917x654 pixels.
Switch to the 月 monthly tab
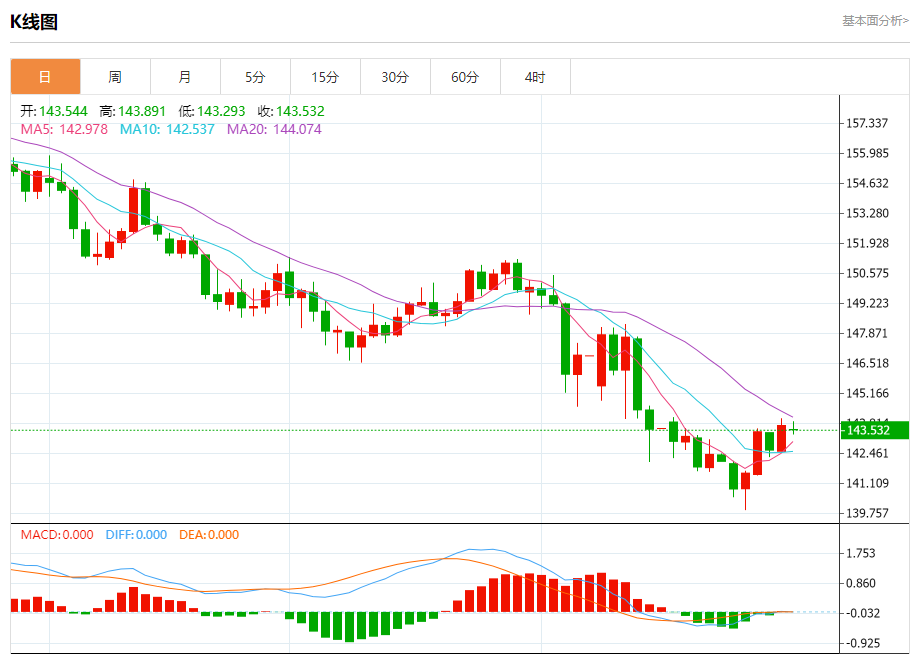185,77
